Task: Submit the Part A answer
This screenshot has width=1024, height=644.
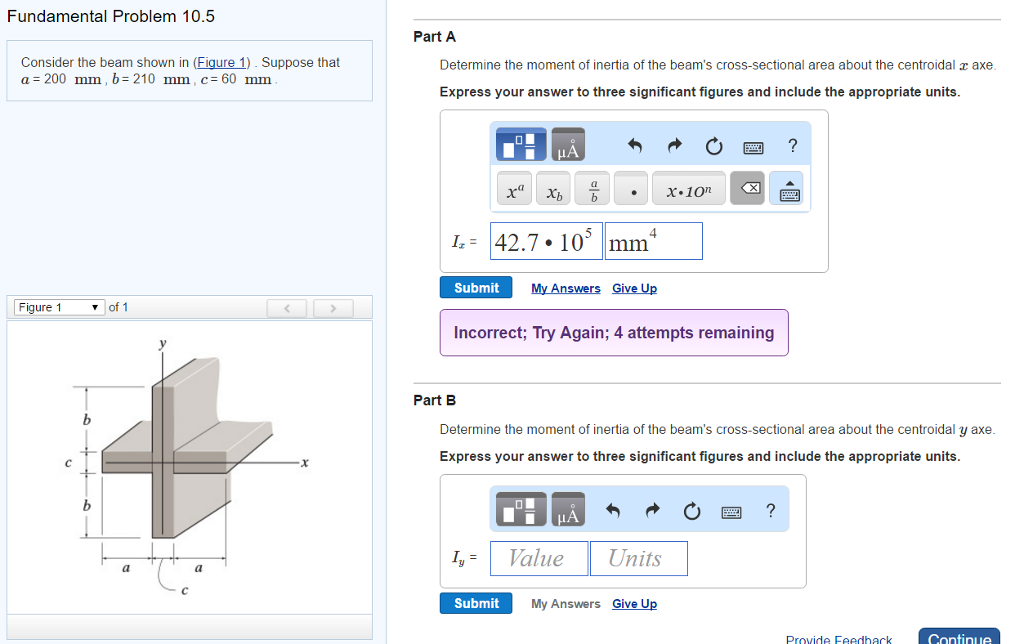Action: click(x=476, y=287)
